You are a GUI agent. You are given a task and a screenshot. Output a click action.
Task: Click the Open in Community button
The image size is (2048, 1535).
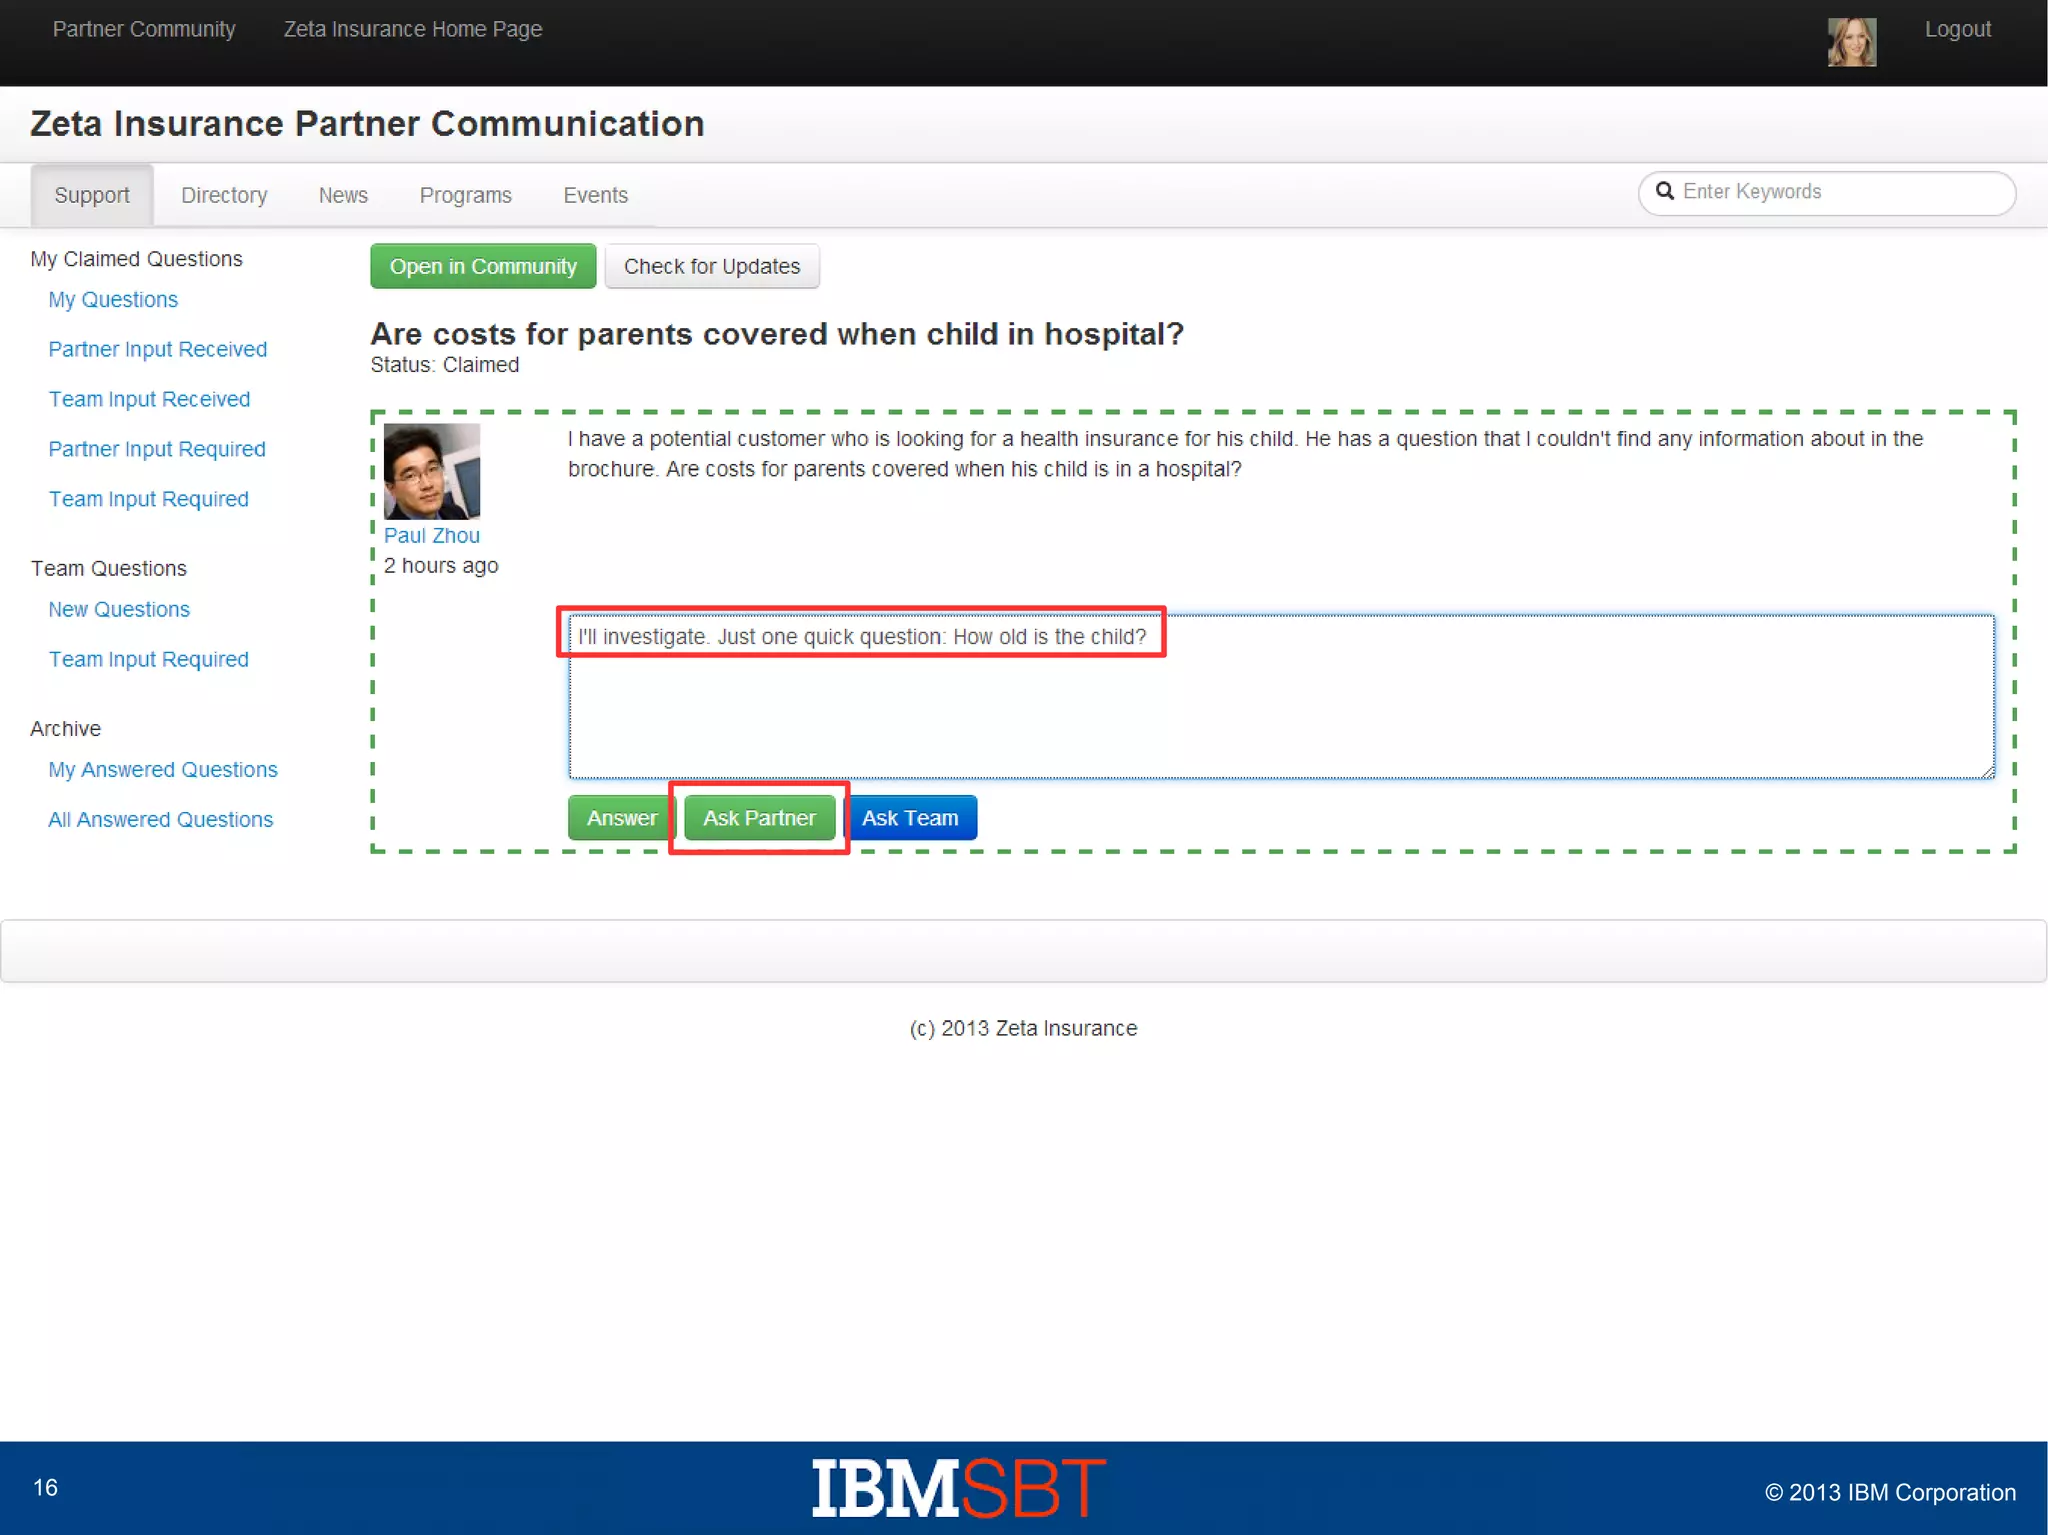[483, 266]
